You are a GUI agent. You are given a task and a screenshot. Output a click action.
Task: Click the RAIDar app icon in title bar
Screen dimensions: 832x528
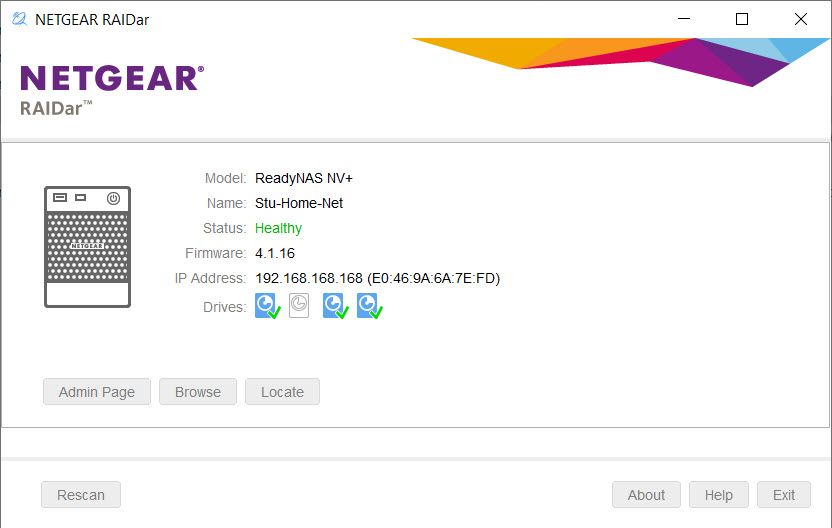click(x=18, y=19)
